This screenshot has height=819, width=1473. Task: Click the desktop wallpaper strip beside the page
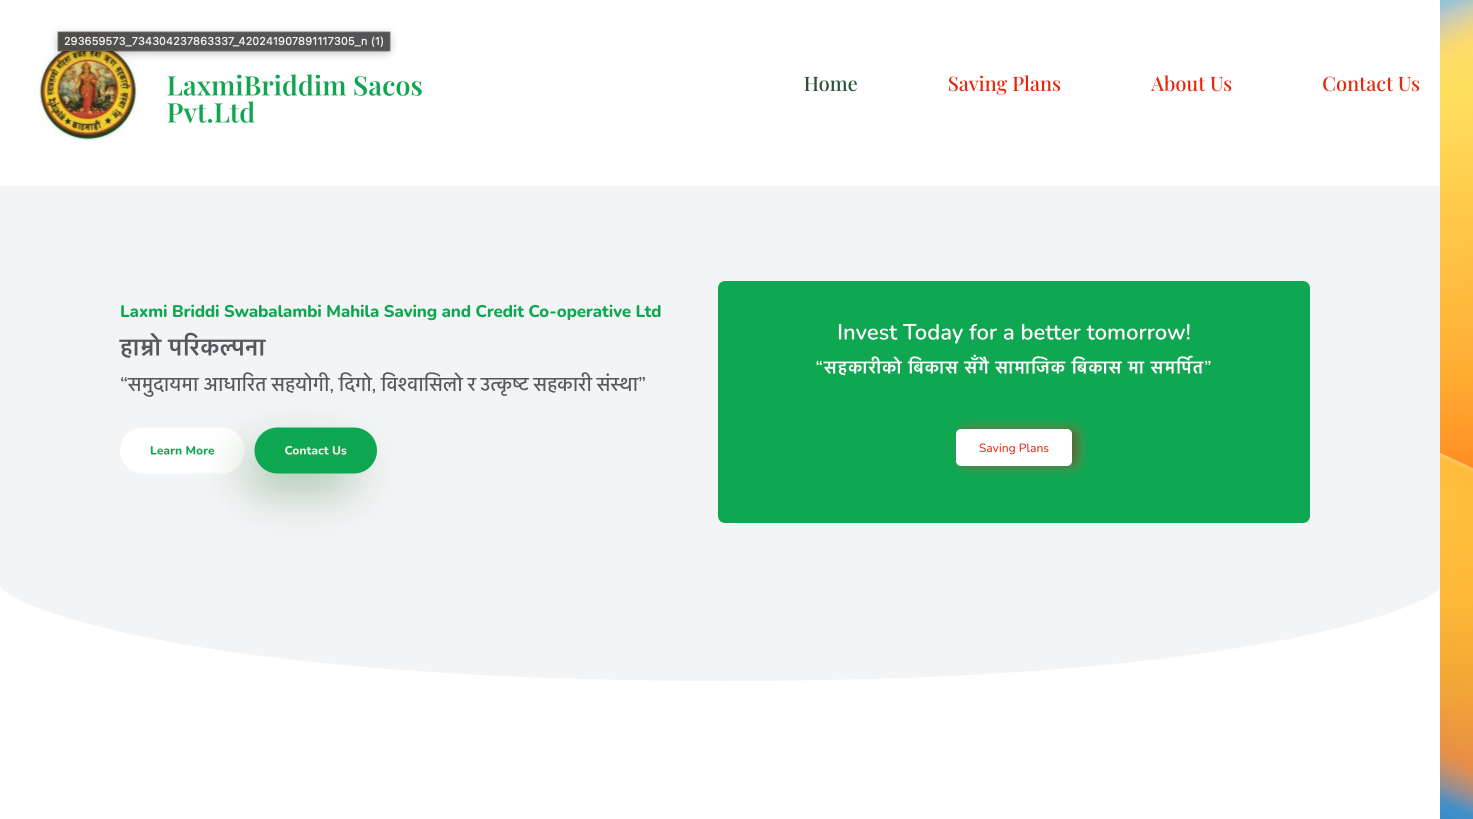1456,400
